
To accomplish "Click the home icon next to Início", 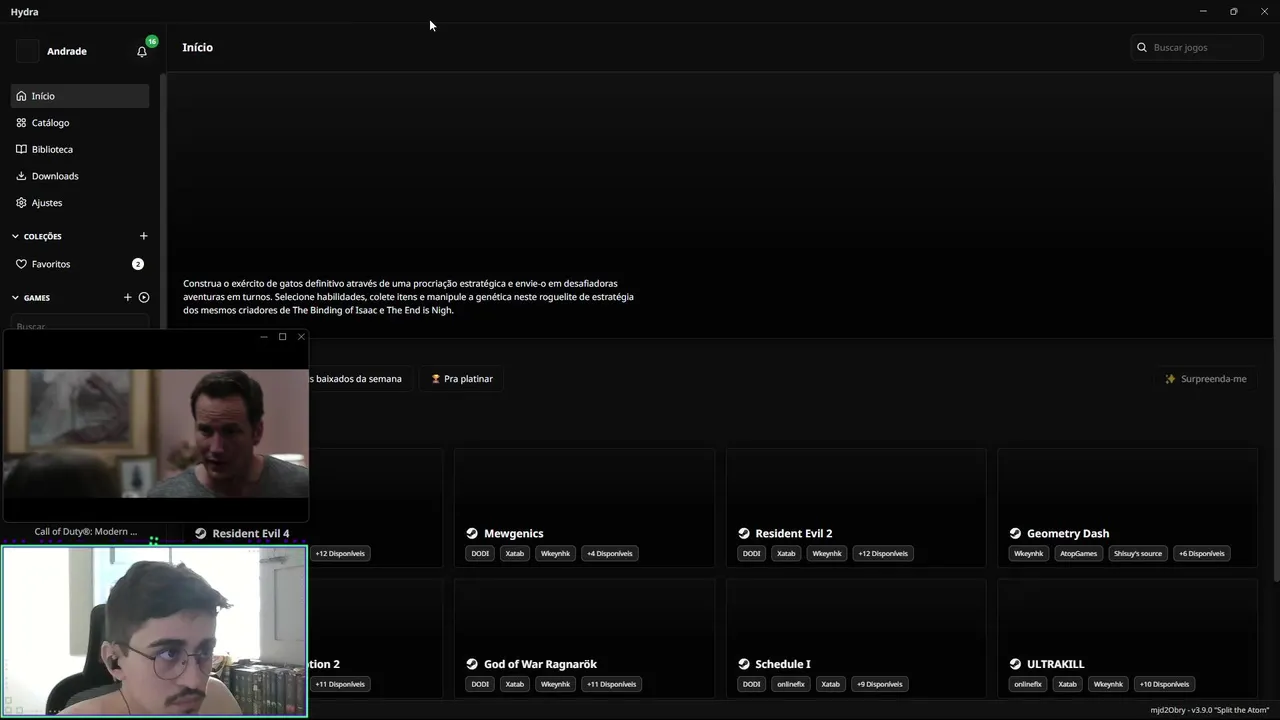I will coord(21,96).
